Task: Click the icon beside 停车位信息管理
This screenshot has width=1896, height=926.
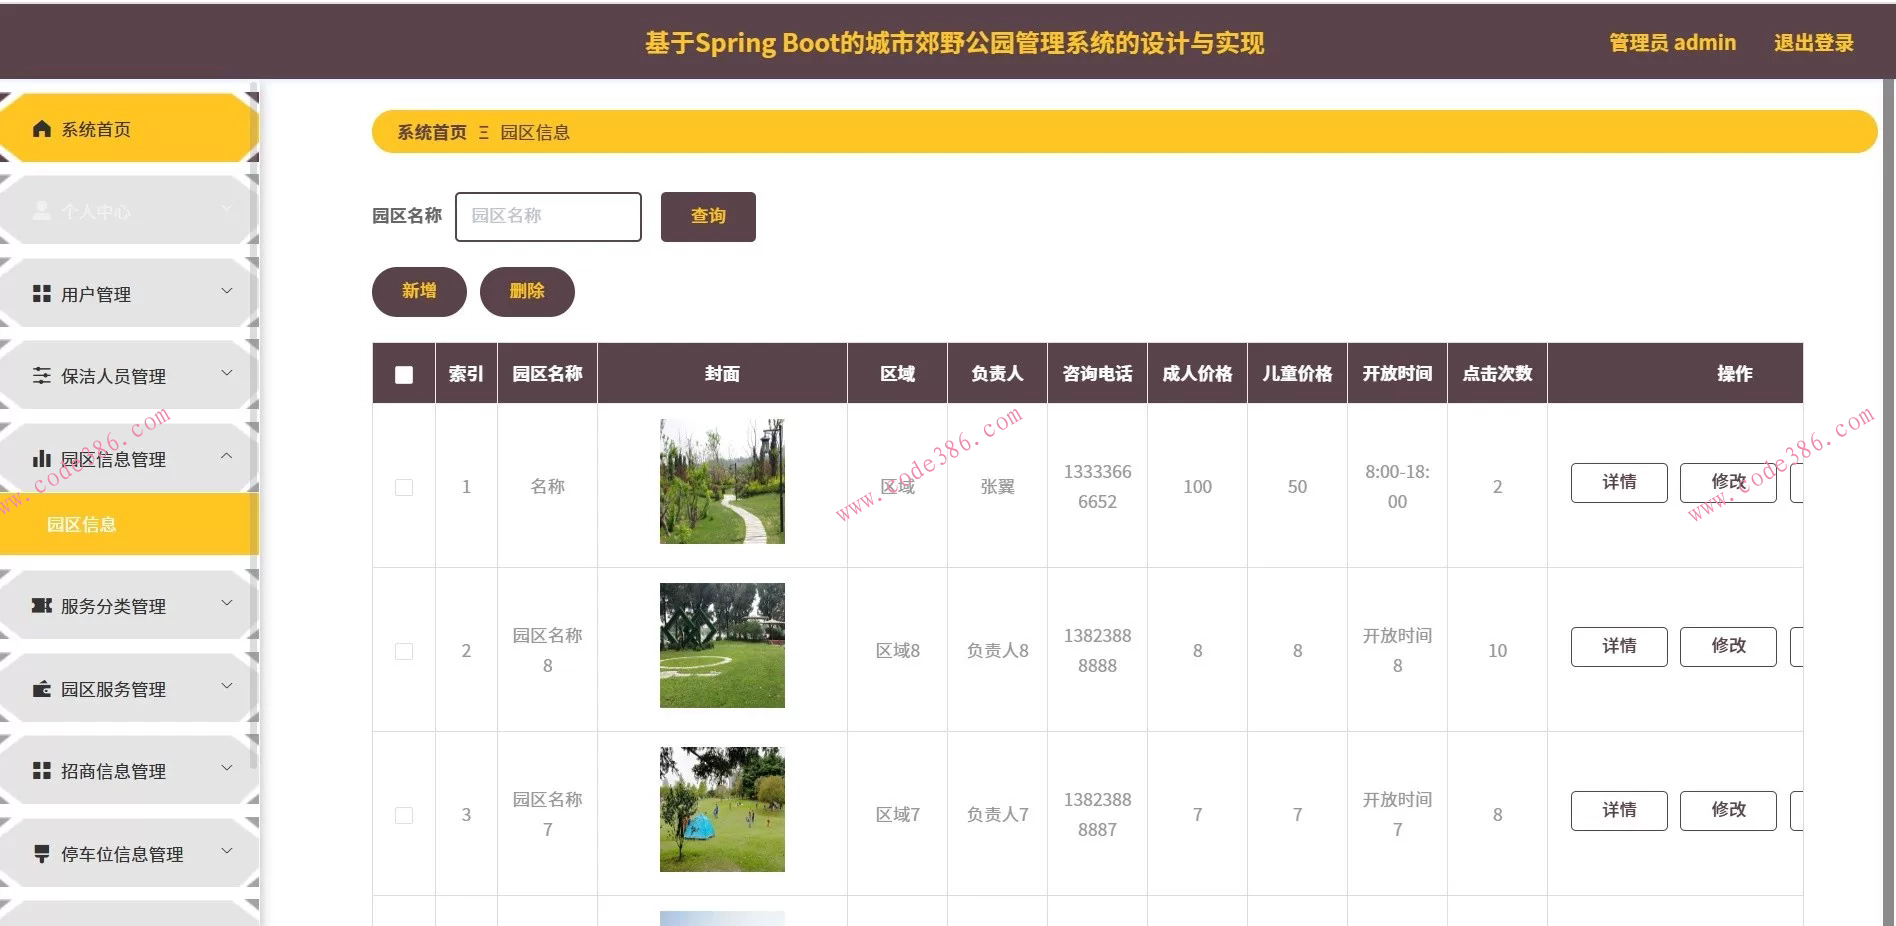Action: tap(42, 854)
